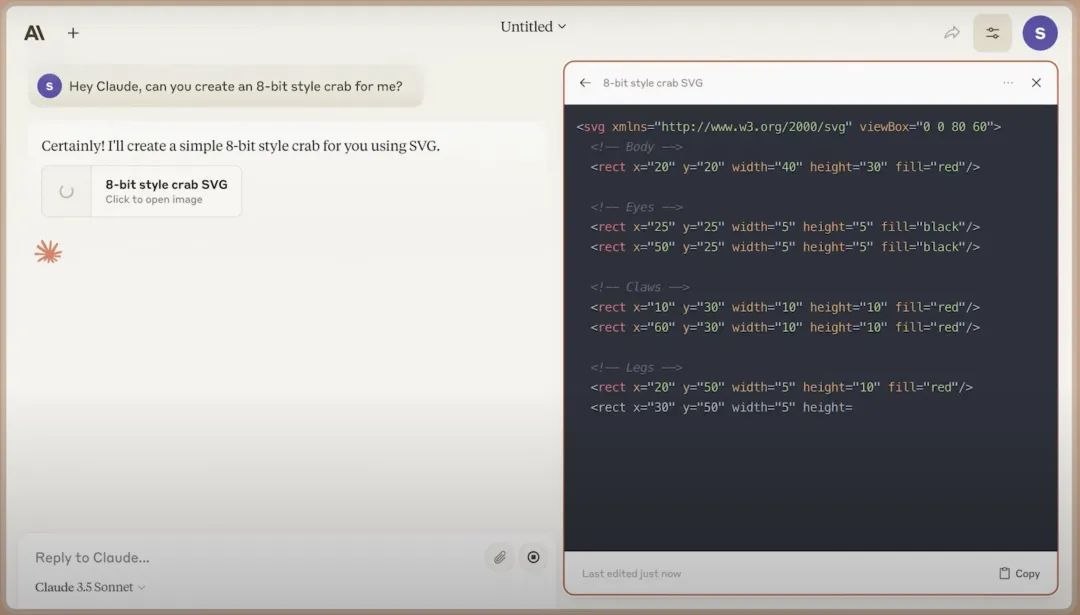1080x615 pixels.
Task: Click the share arrow icon
Action: (951, 33)
